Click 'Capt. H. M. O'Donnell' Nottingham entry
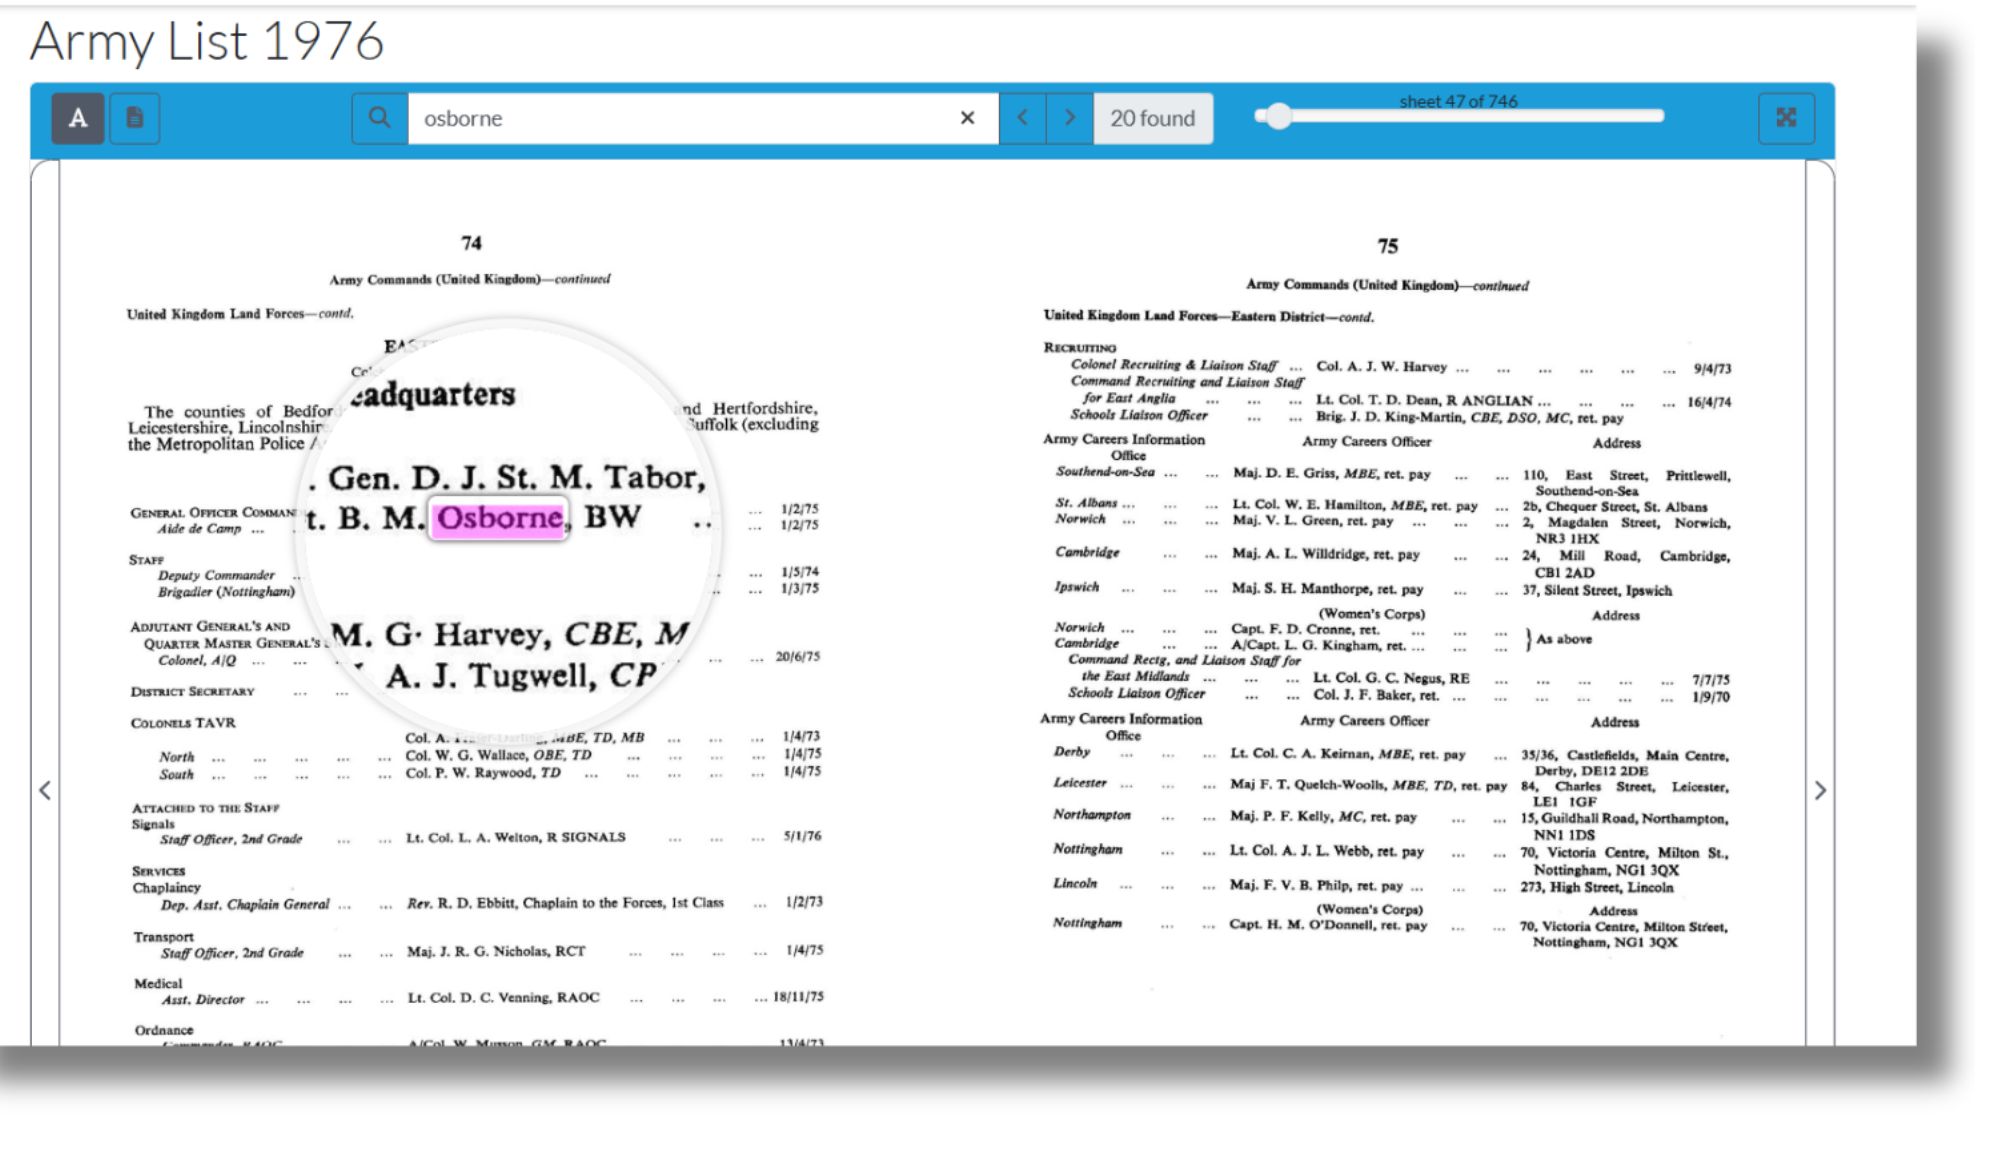Screen dimensions: 2000x1158 tap(1328, 925)
